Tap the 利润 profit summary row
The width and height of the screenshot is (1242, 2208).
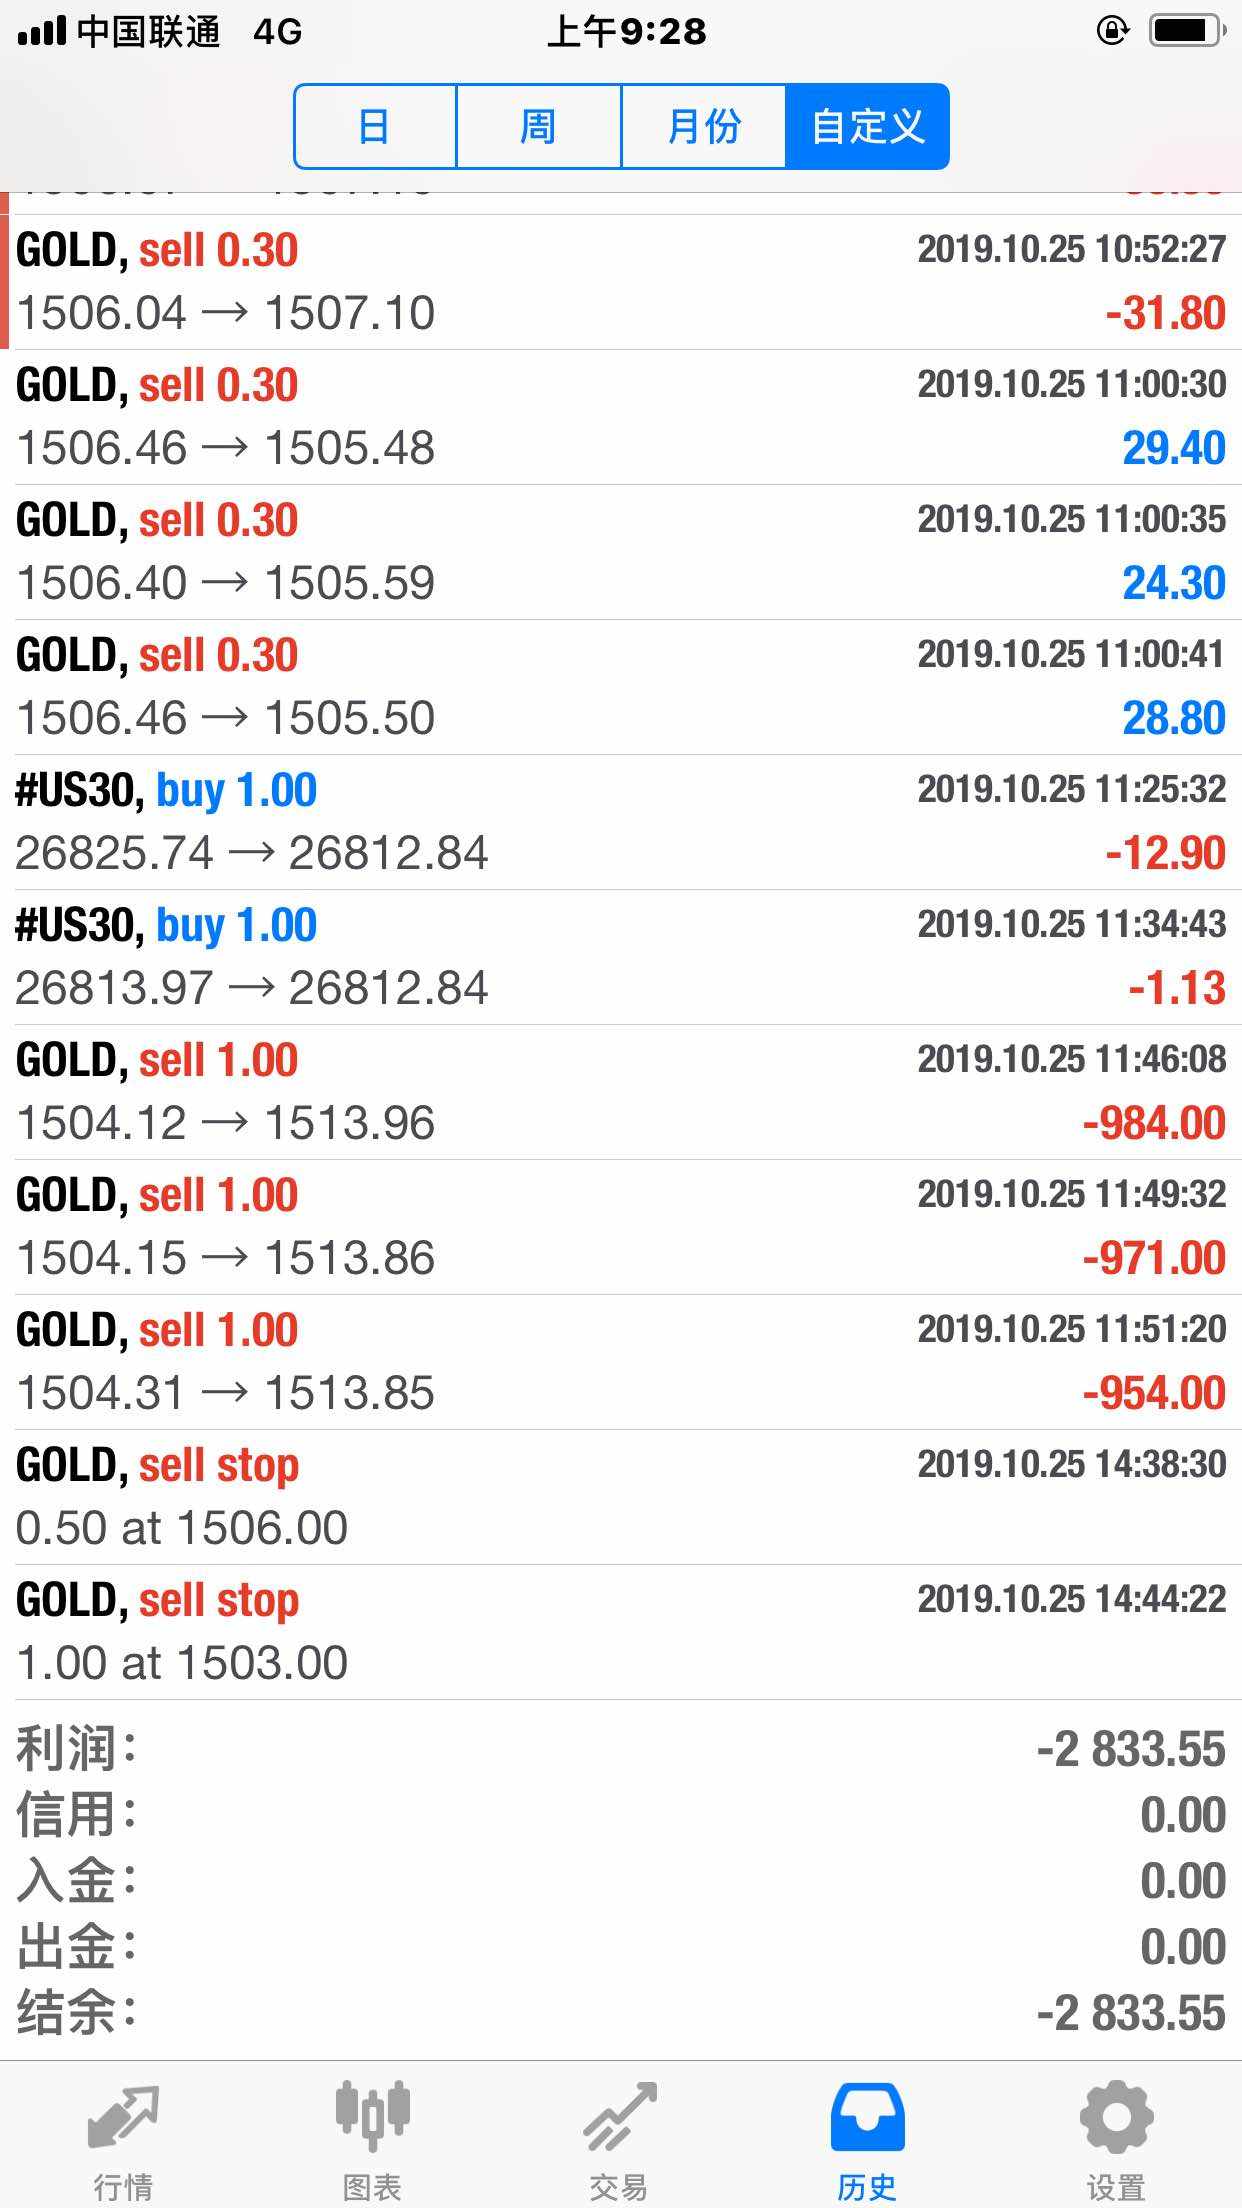click(x=621, y=1749)
